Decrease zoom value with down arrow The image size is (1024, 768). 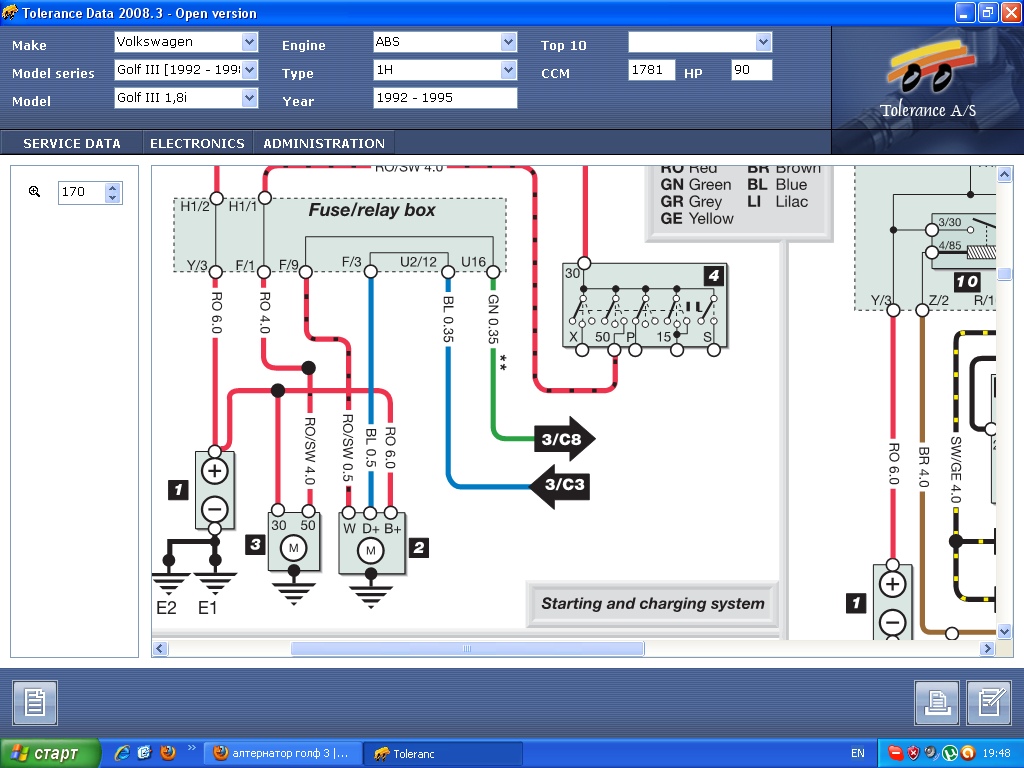point(113,197)
